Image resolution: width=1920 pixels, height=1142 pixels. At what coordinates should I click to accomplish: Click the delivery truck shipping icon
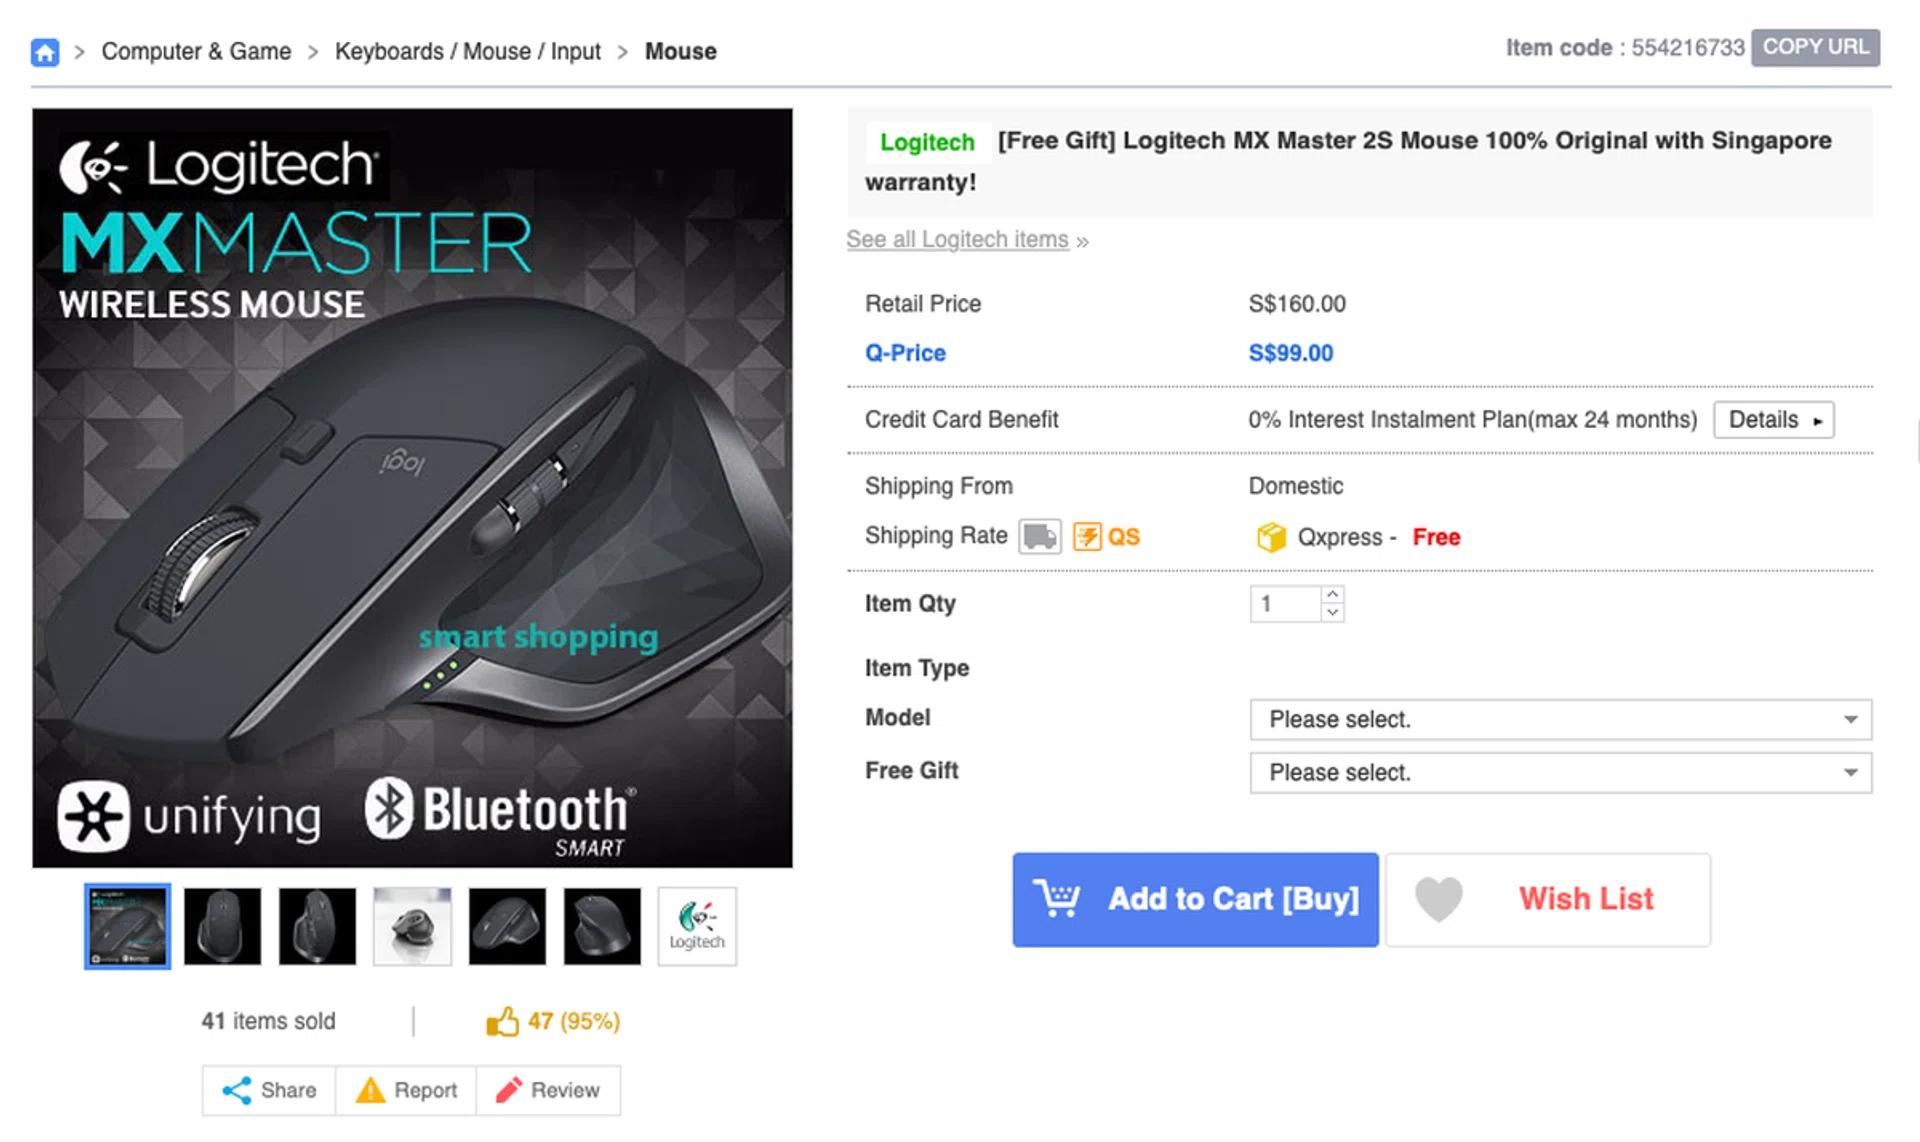point(1039,537)
